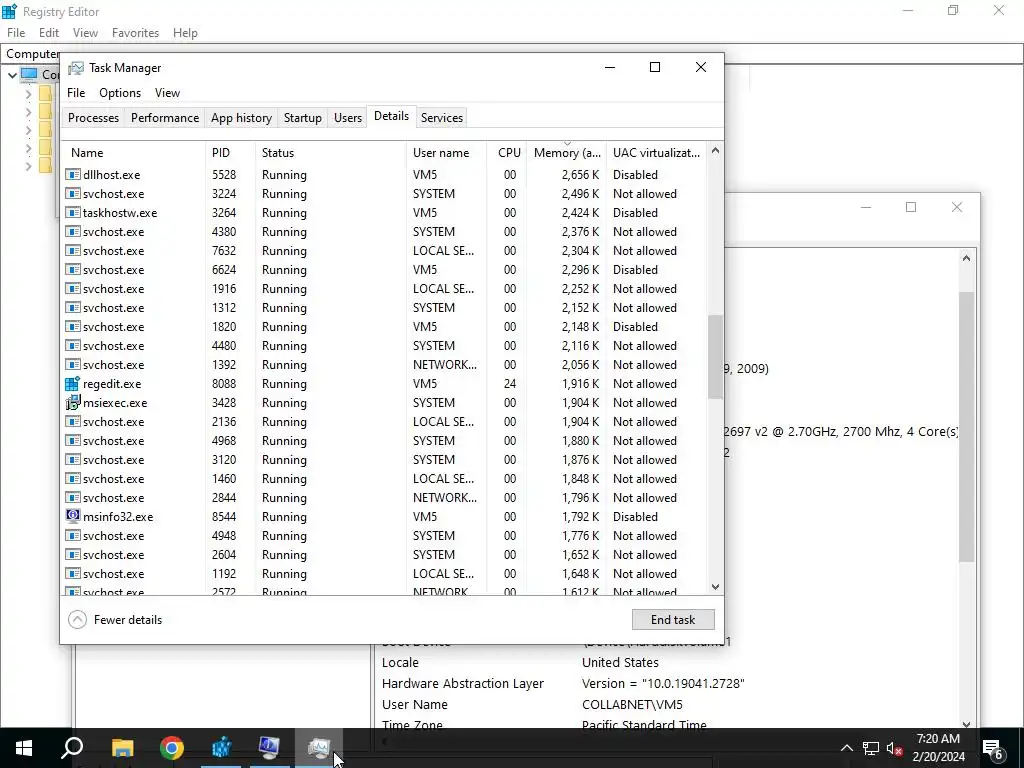Click icon of svchost.exe PID 1192

click(x=72, y=573)
